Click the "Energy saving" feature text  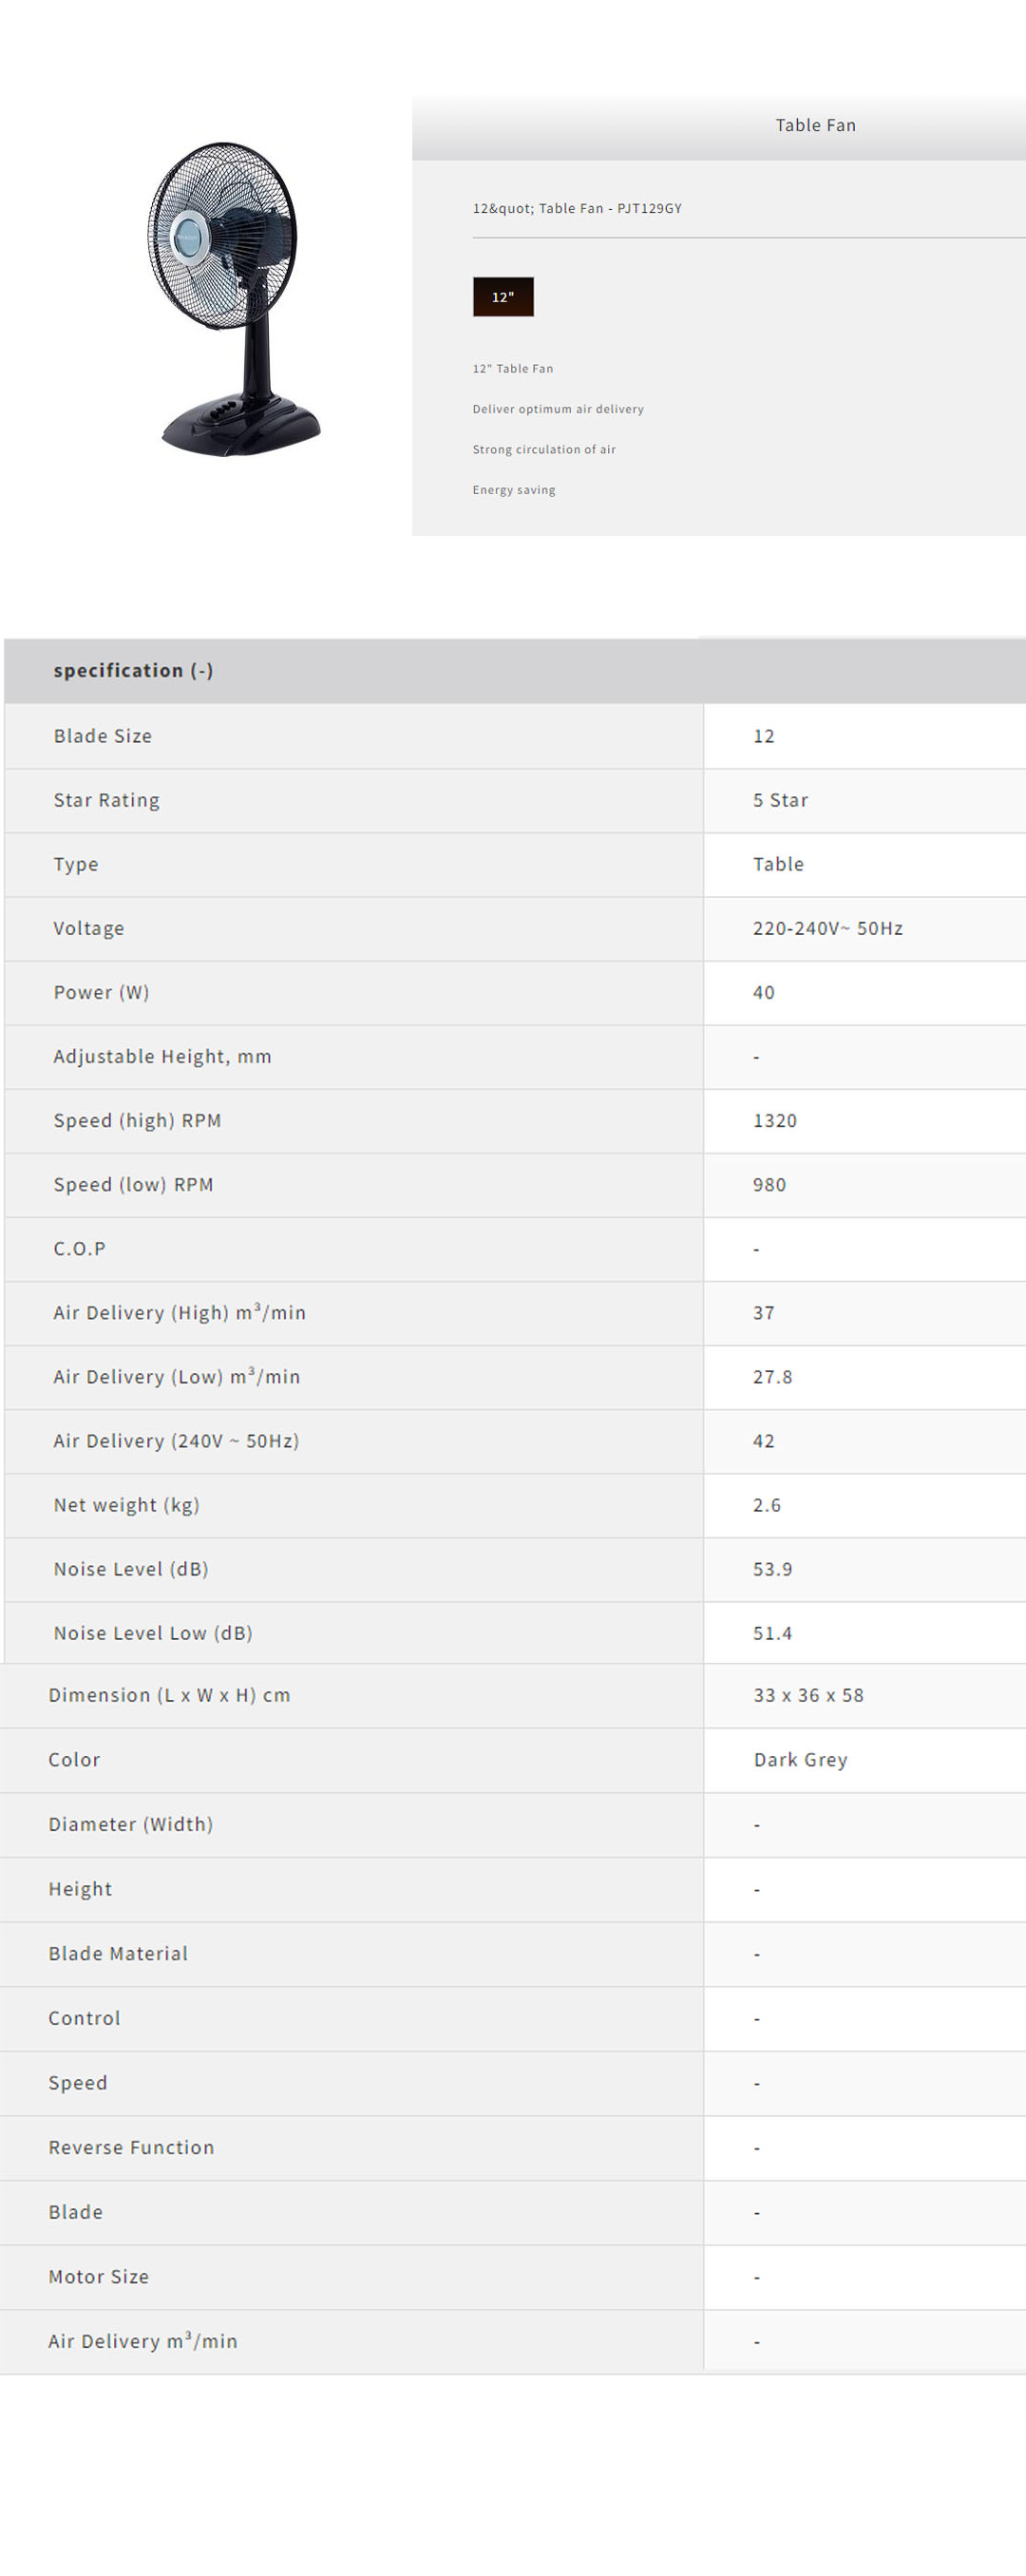tap(514, 490)
